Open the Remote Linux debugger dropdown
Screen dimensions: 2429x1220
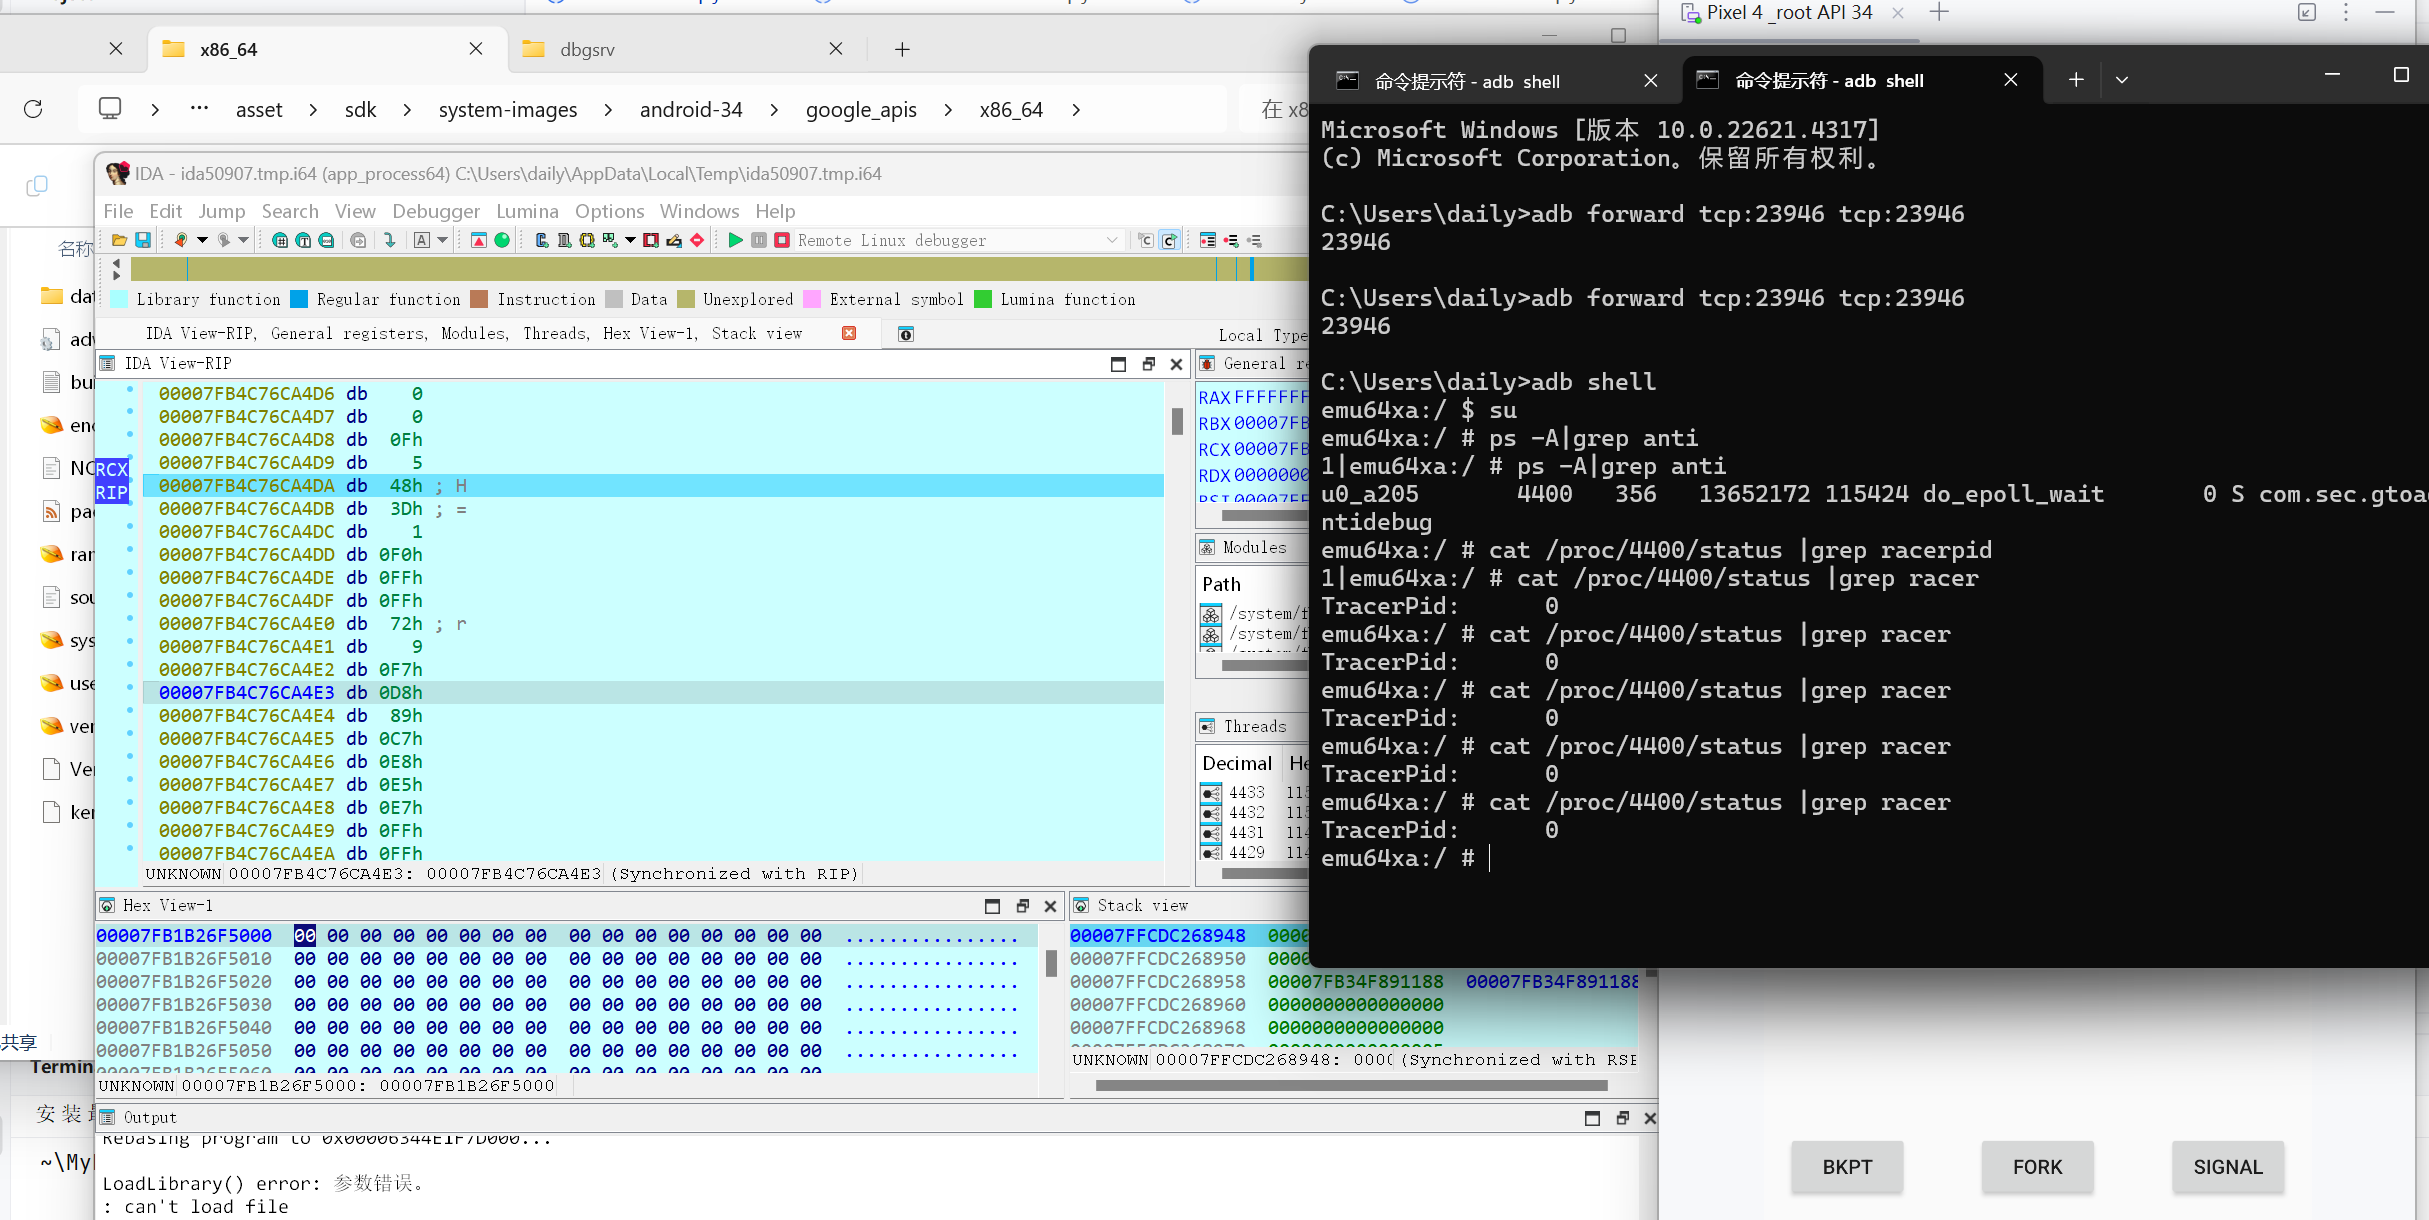1112,240
